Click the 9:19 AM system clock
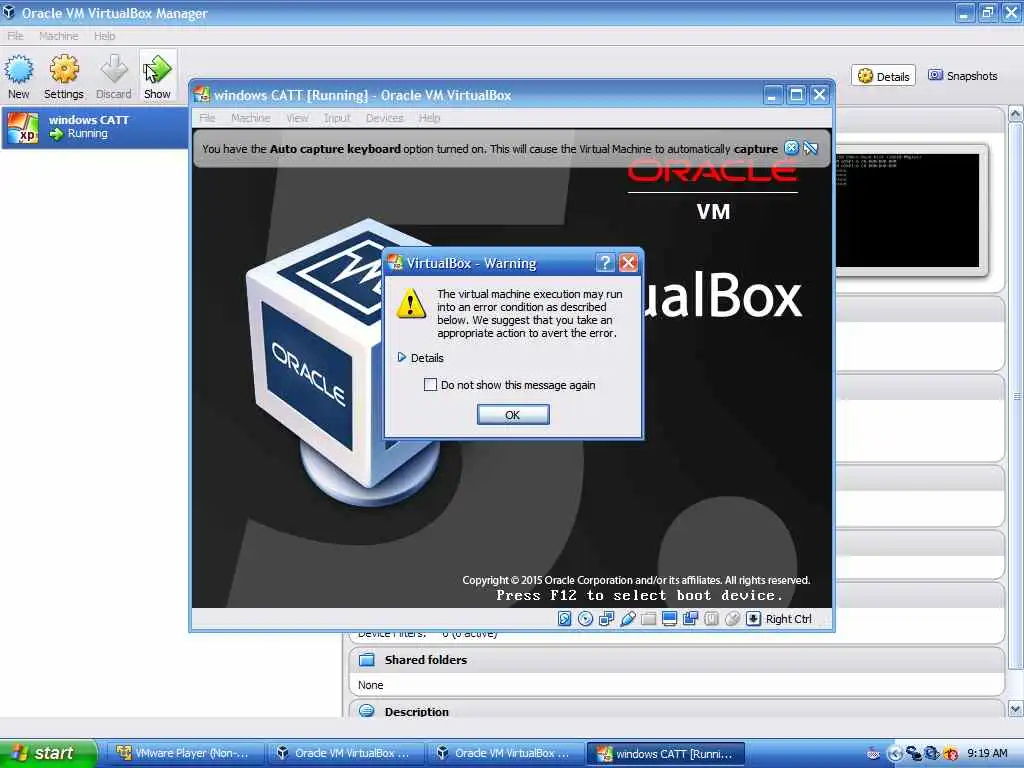The image size is (1024, 768). [987, 753]
